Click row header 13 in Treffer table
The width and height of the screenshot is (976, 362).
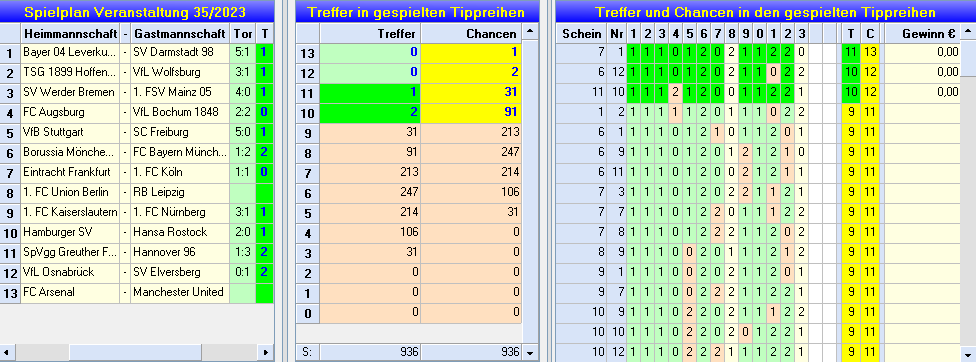coord(307,53)
